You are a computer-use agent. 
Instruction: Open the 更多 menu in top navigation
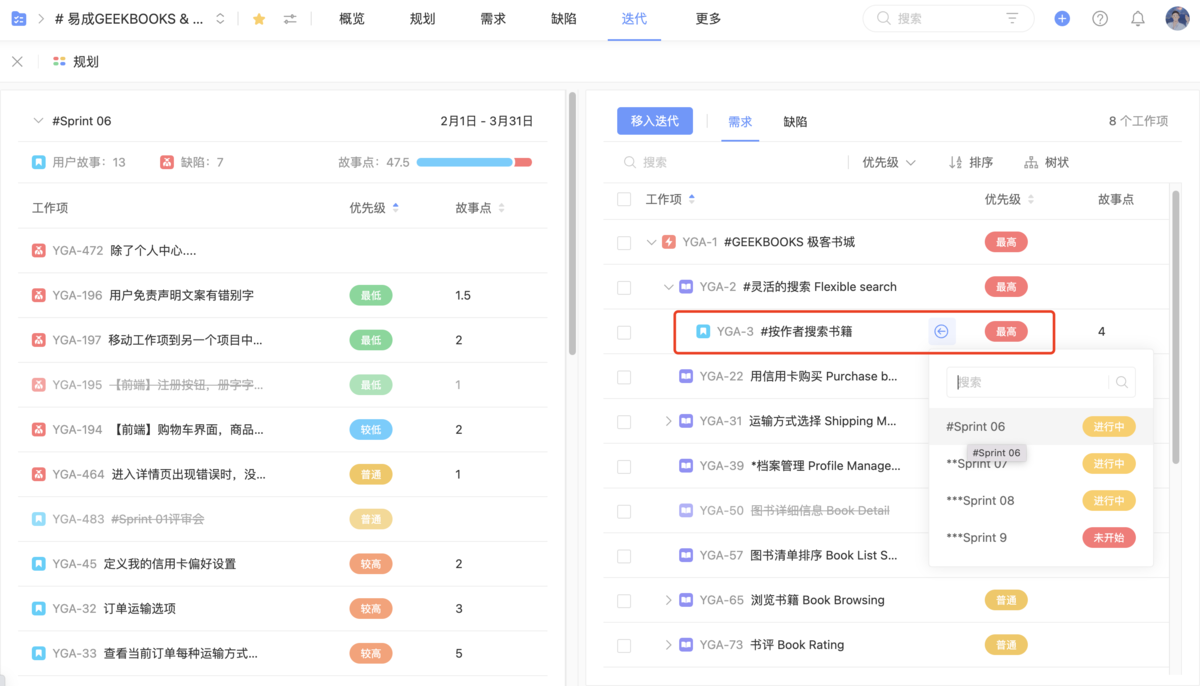[x=707, y=18]
